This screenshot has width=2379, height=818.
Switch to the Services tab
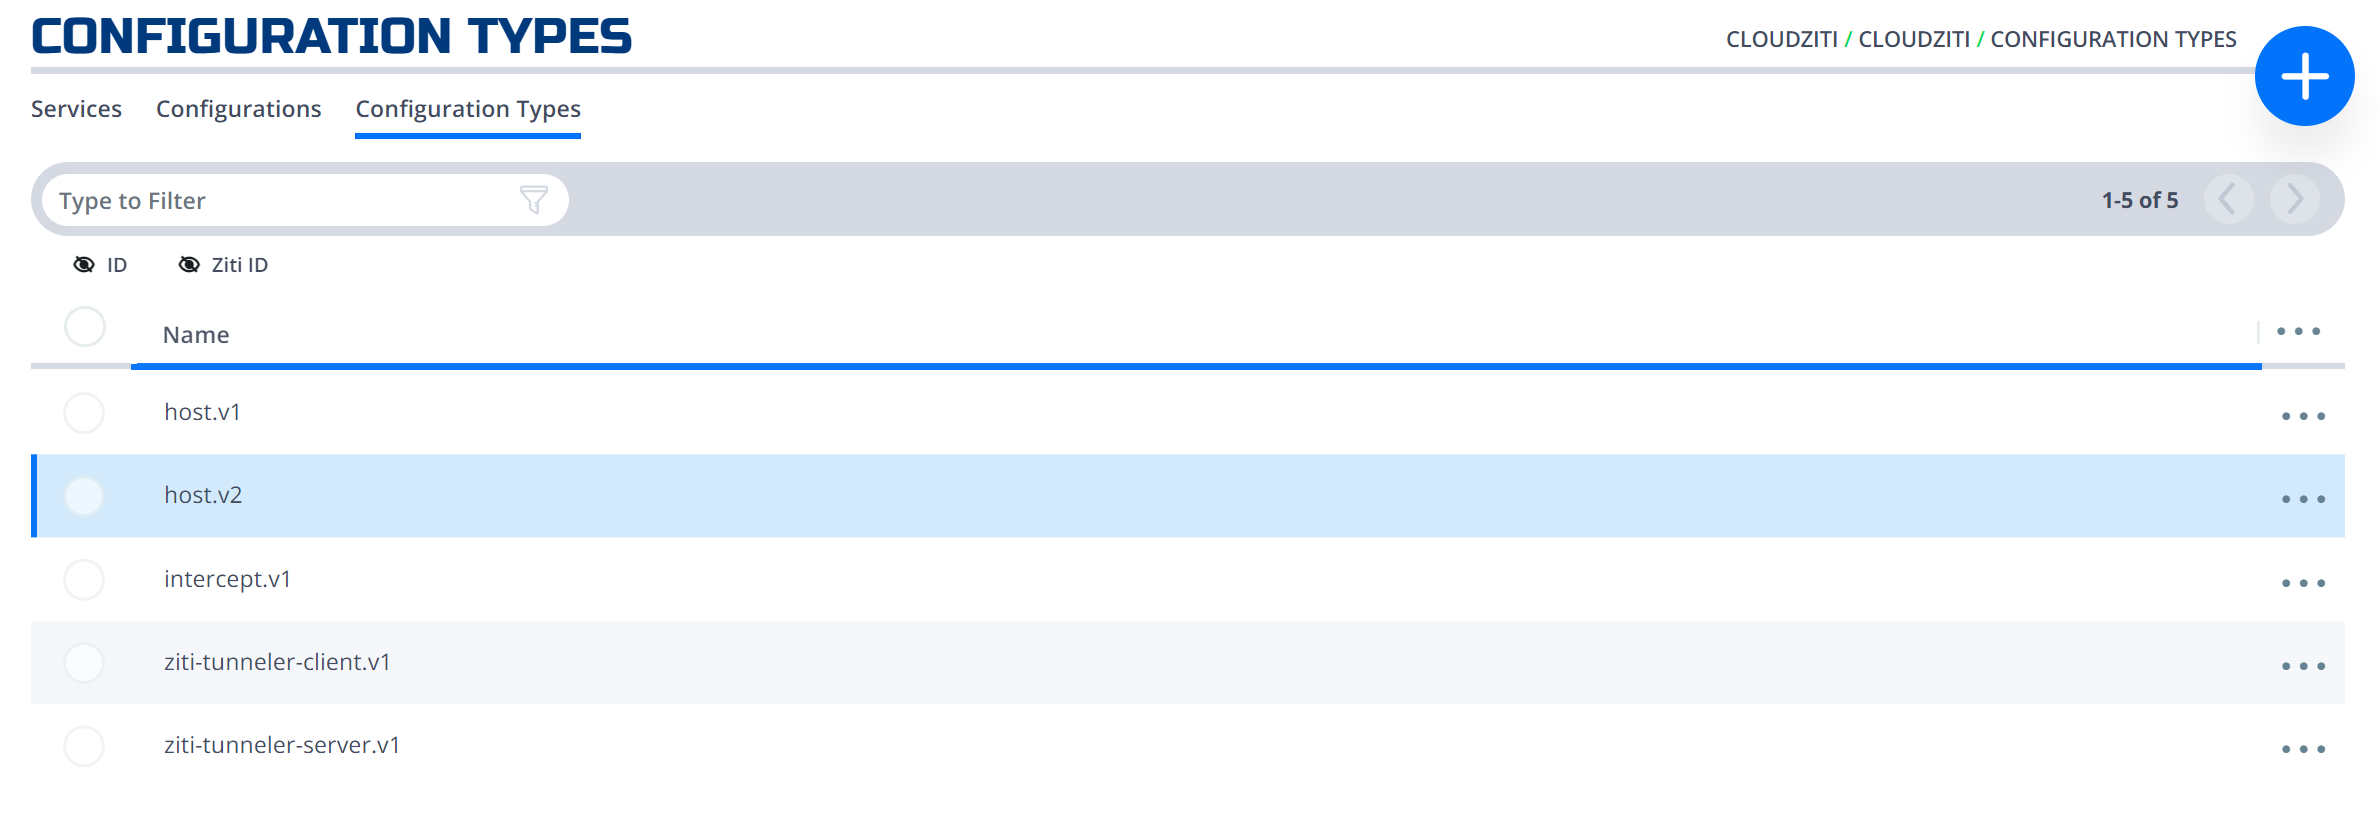[x=76, y=109]
